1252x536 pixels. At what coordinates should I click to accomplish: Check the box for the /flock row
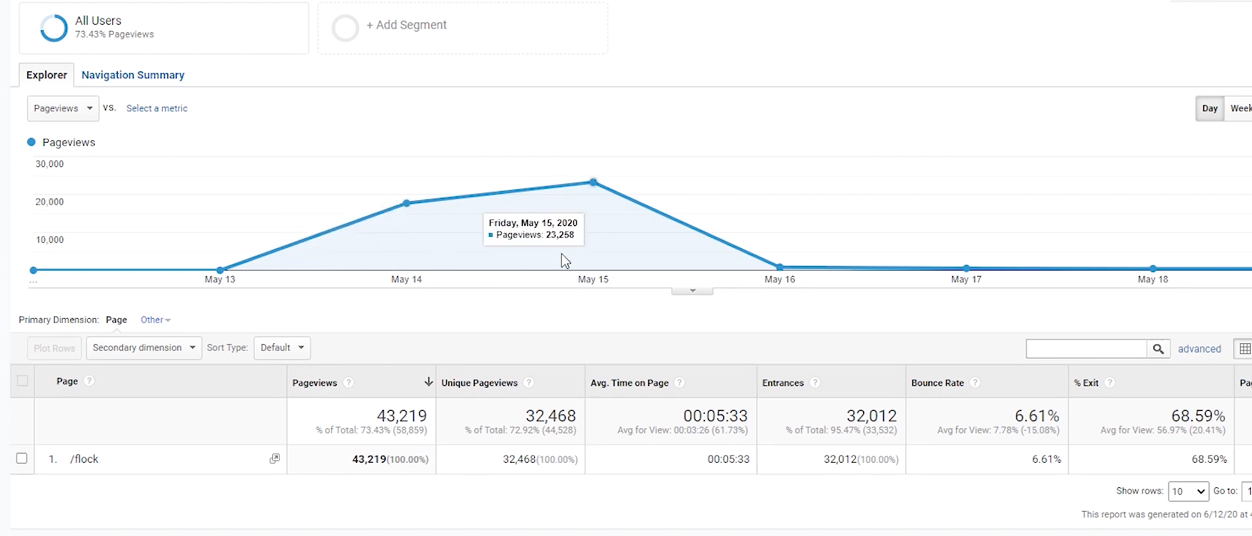click(22, 459)
